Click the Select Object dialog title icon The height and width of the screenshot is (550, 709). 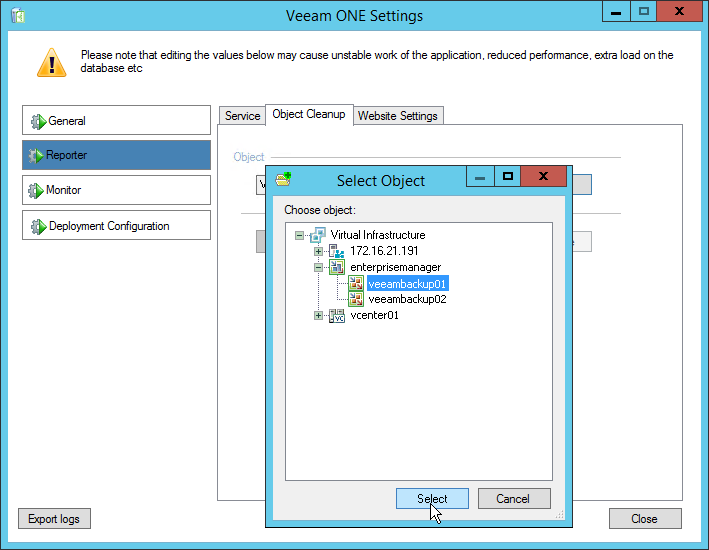click(x=284, y=179)
